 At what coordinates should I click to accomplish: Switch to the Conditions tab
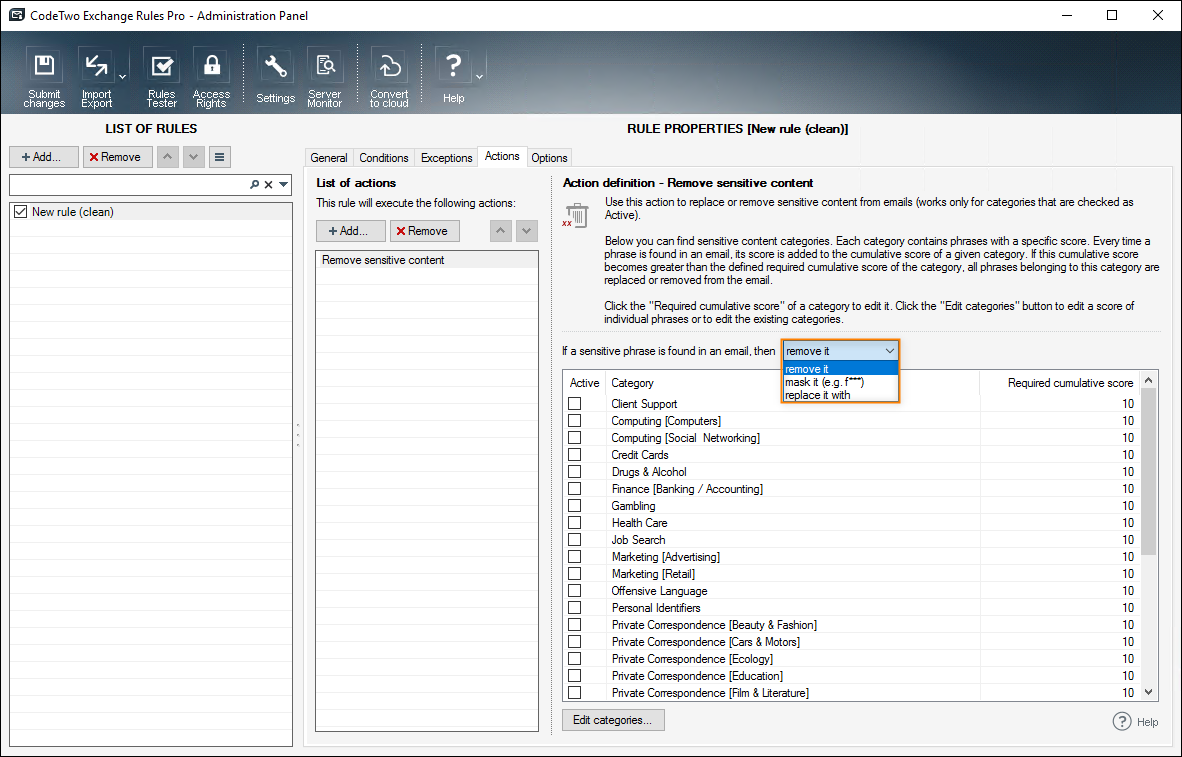pyautogui.click(x=384, y=158)
